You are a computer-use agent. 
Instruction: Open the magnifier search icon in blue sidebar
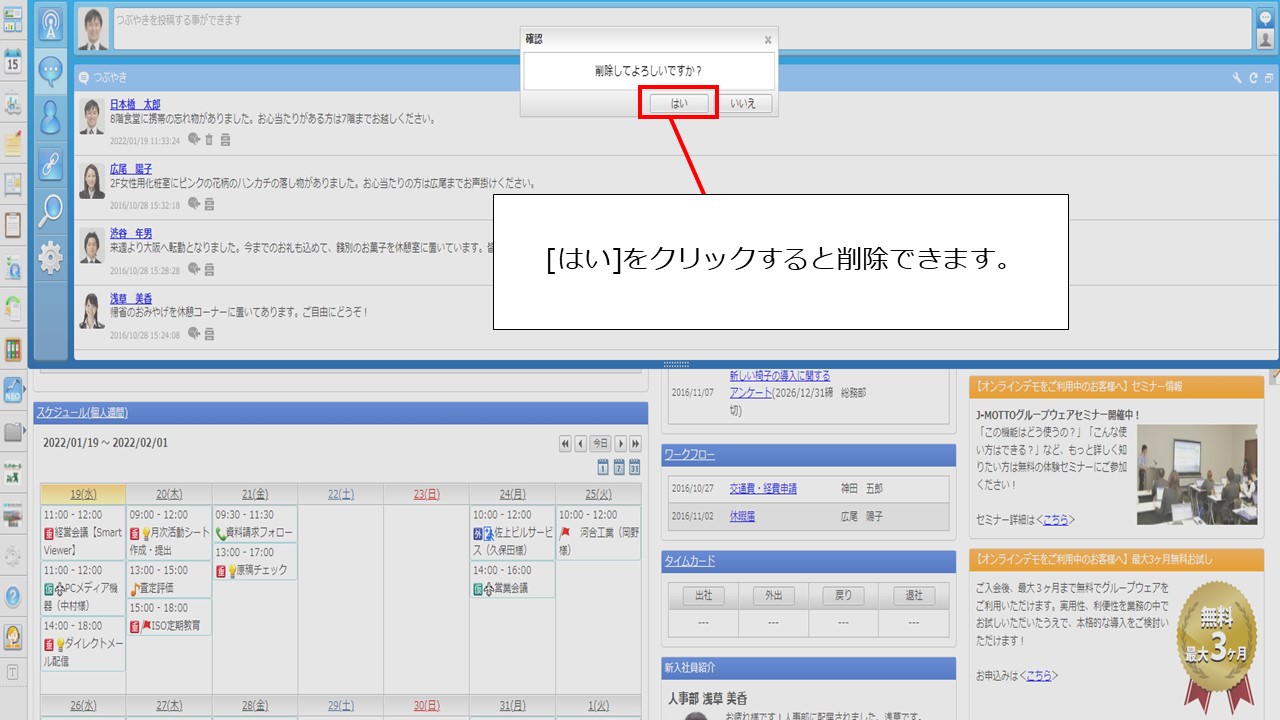pos(50,211)
